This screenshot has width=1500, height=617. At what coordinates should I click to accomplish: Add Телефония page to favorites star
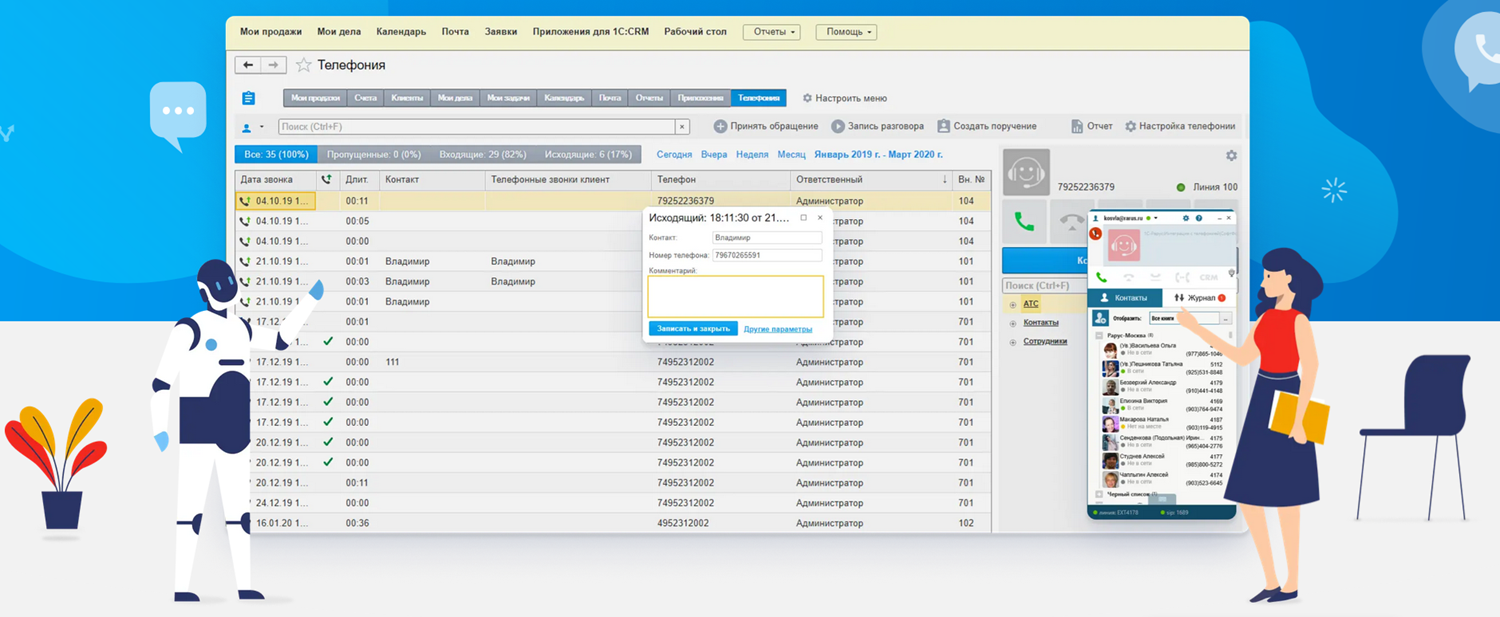pyautogui.click(x=304, y=65)
